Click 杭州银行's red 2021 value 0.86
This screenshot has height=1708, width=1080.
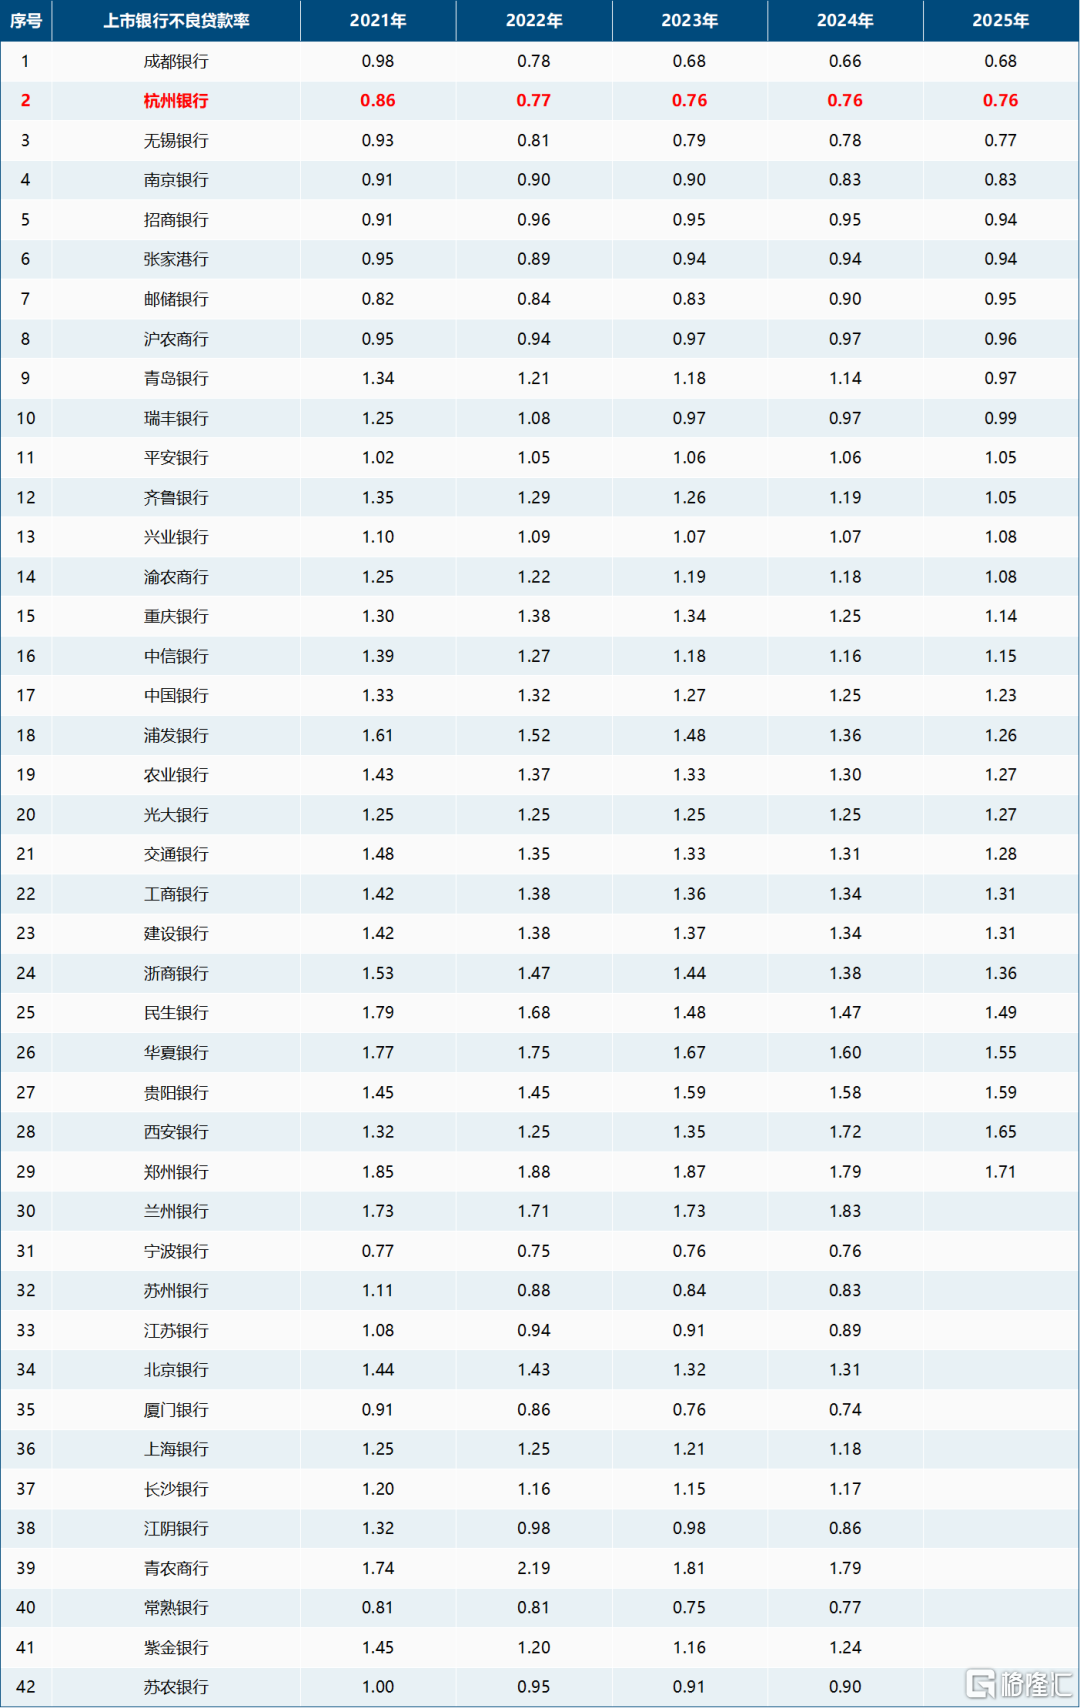point(378,101)
